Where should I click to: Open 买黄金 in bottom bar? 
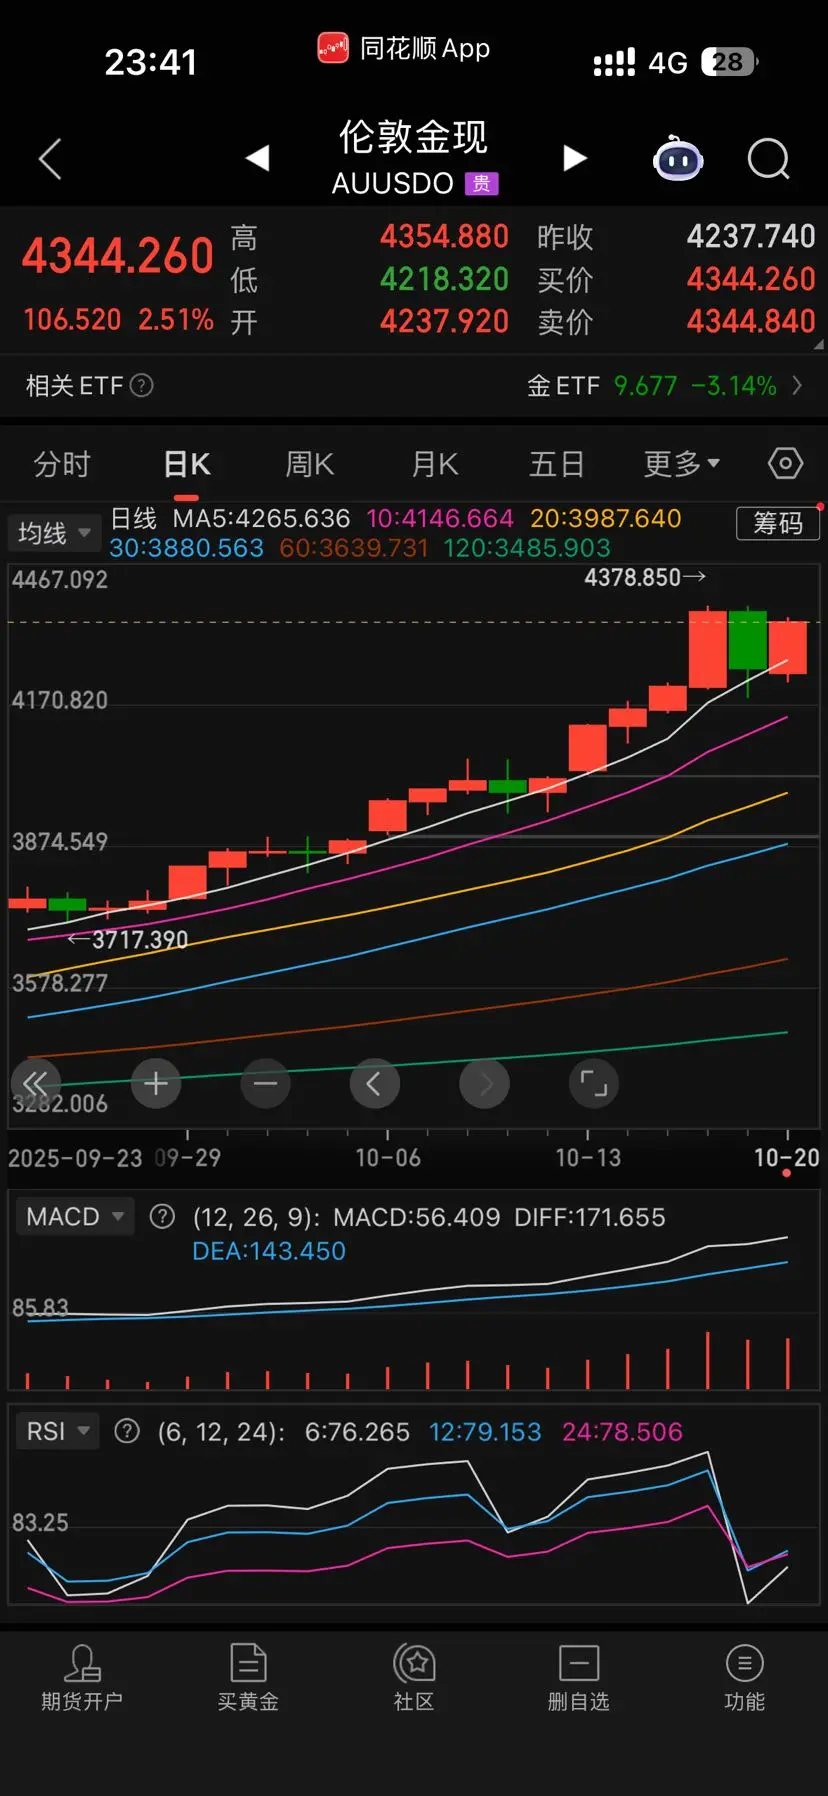tap(248, 1677)
